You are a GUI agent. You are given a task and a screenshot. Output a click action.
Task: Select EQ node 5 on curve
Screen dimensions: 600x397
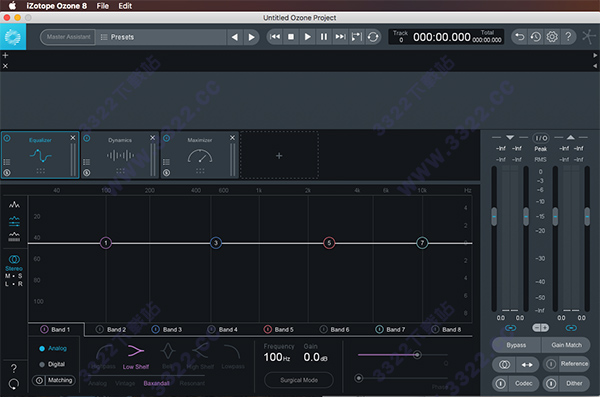coord(329,243)
